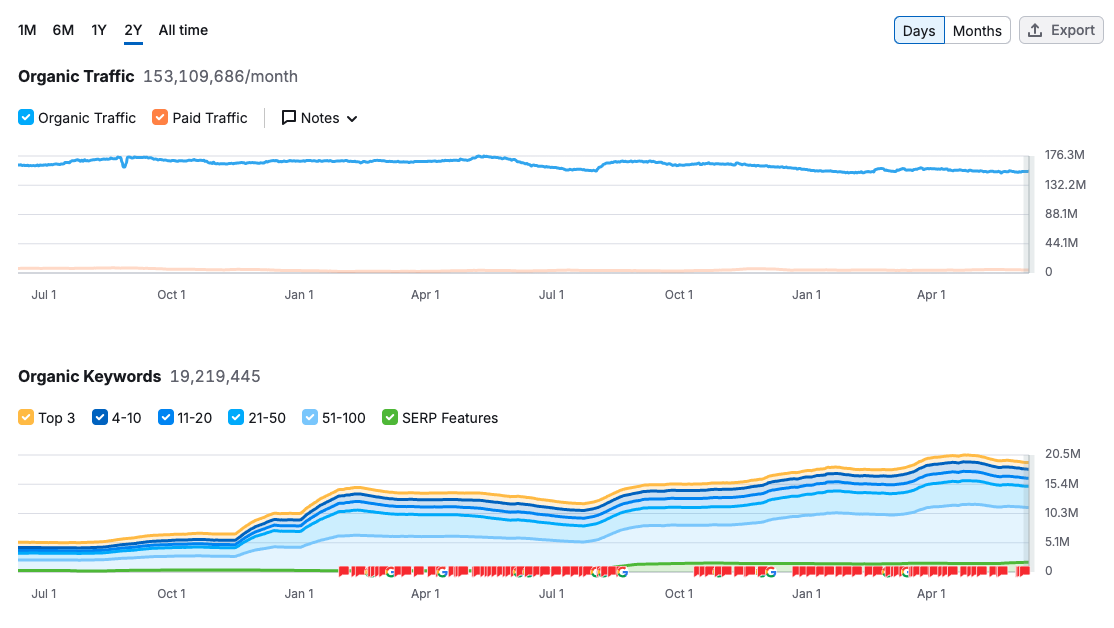Click the leftmost Google update marker on keywords chart
Image resolution: width=1114 pixels, height=628 pixels.
click(x=389, y=572)
